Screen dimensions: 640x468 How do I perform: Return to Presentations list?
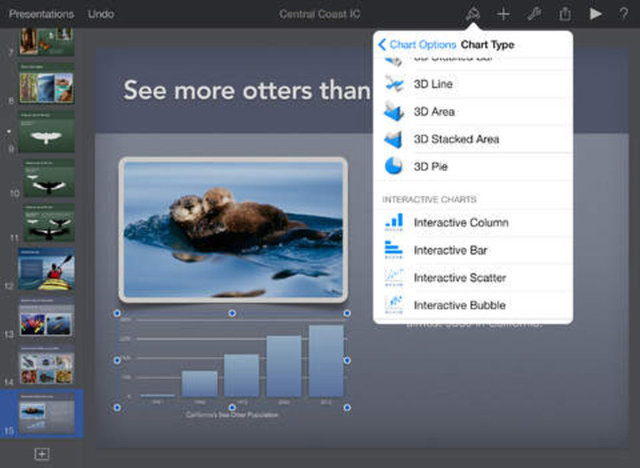(41, 14)
